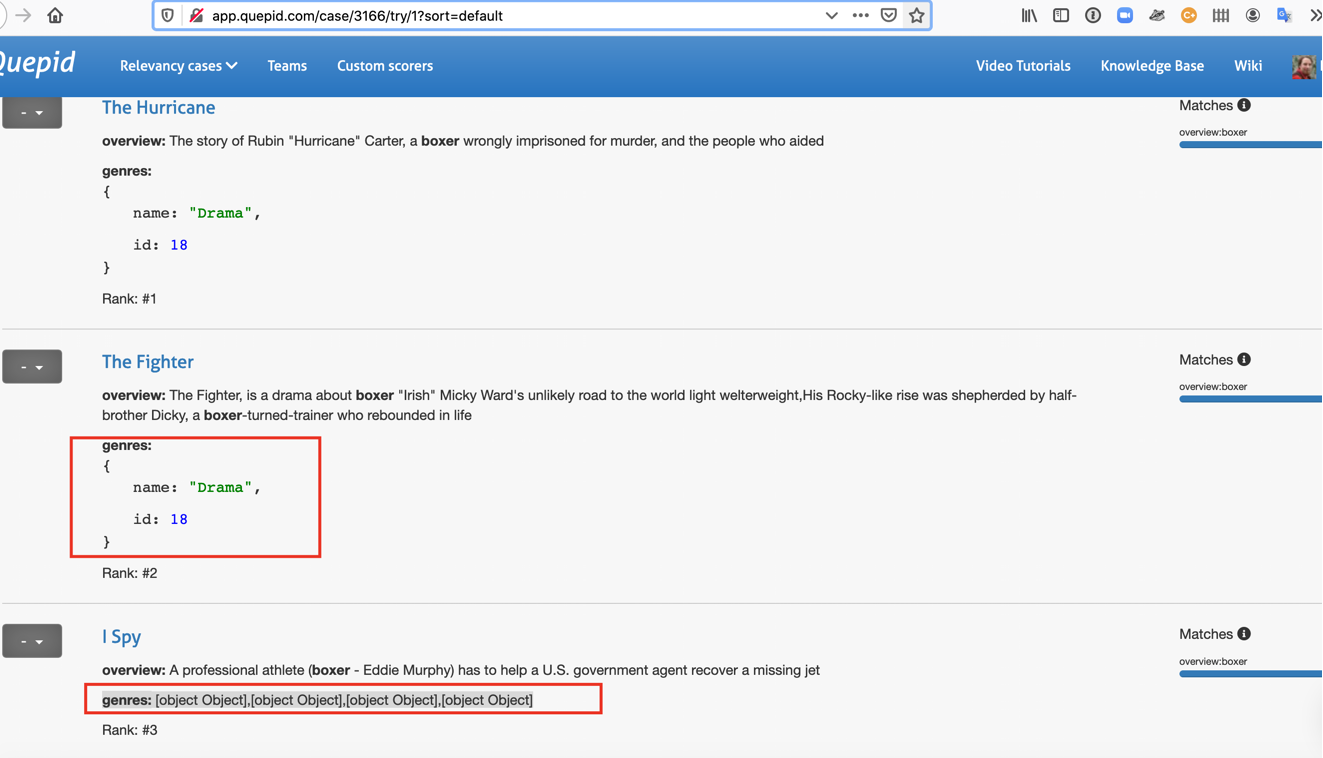Open The Fighter result link
Viewport: 1323px width, 758px height.
(148, 361)
